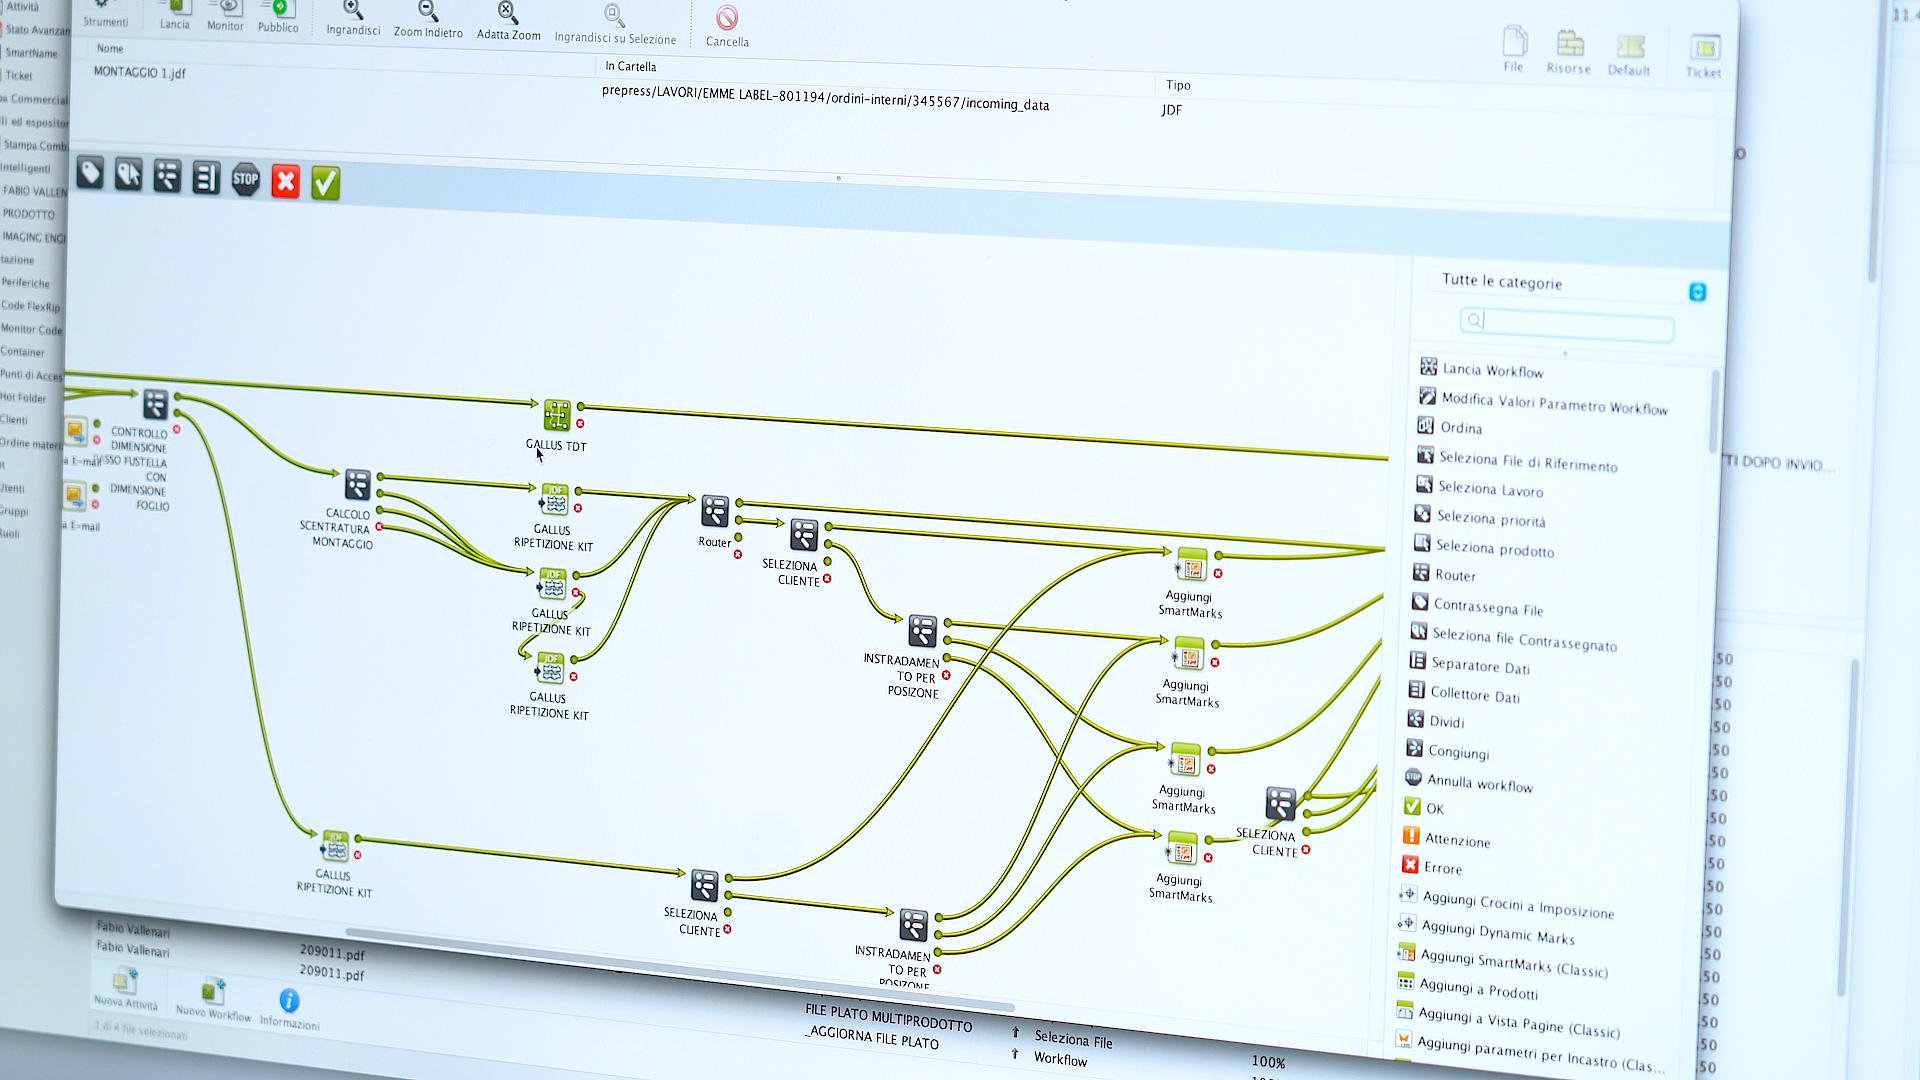Viewport: 1920px width, 1080px height.
Task: Pick the red Errore X icon in the palette
Action: pyautogui.click(x=285, y=181)
